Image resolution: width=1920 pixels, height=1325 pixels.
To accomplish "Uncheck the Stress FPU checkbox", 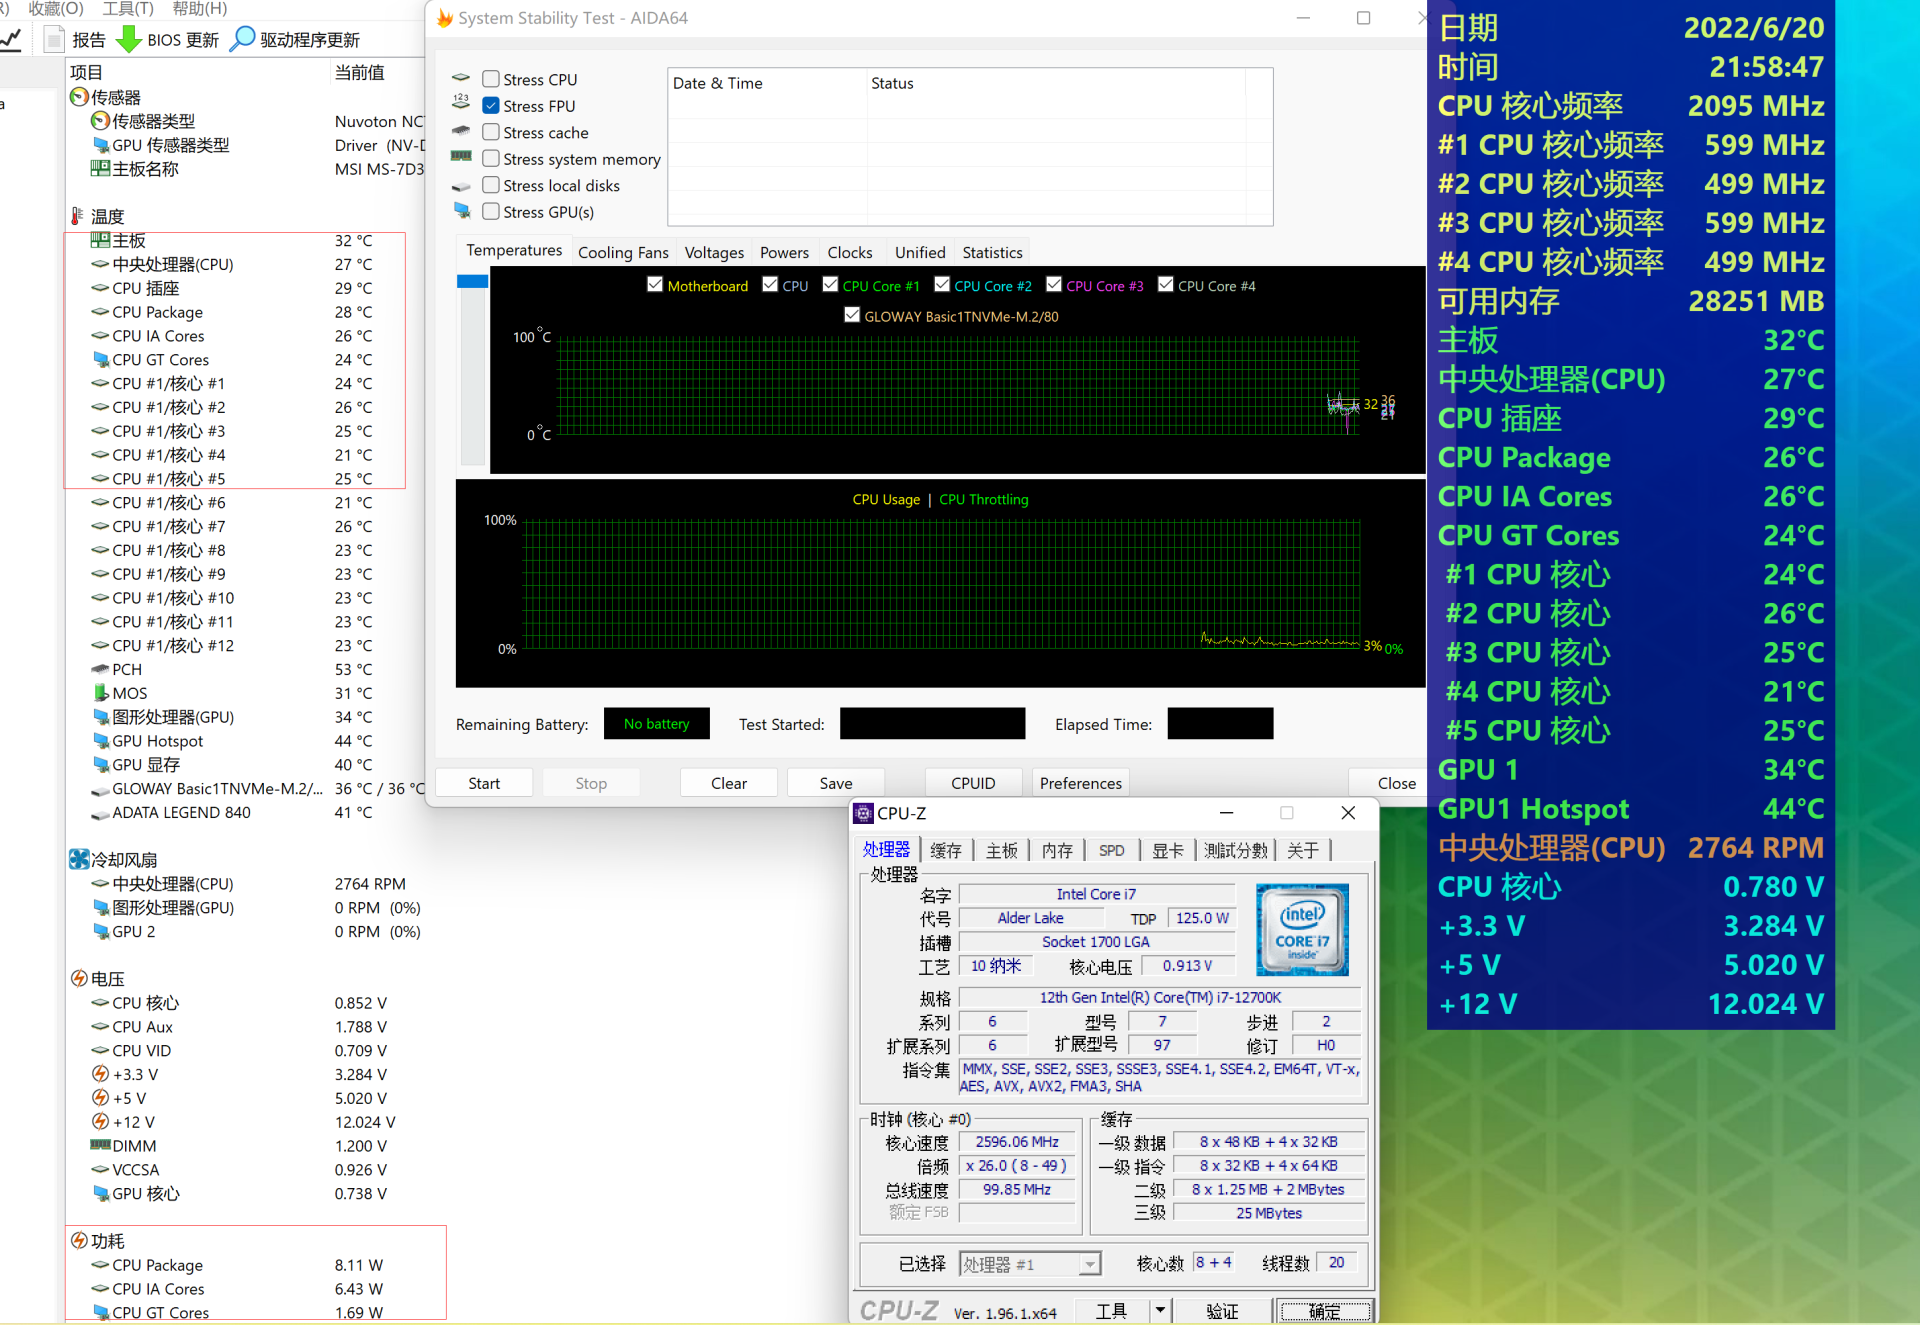I will pyautogui.click(x=491, y=105).
